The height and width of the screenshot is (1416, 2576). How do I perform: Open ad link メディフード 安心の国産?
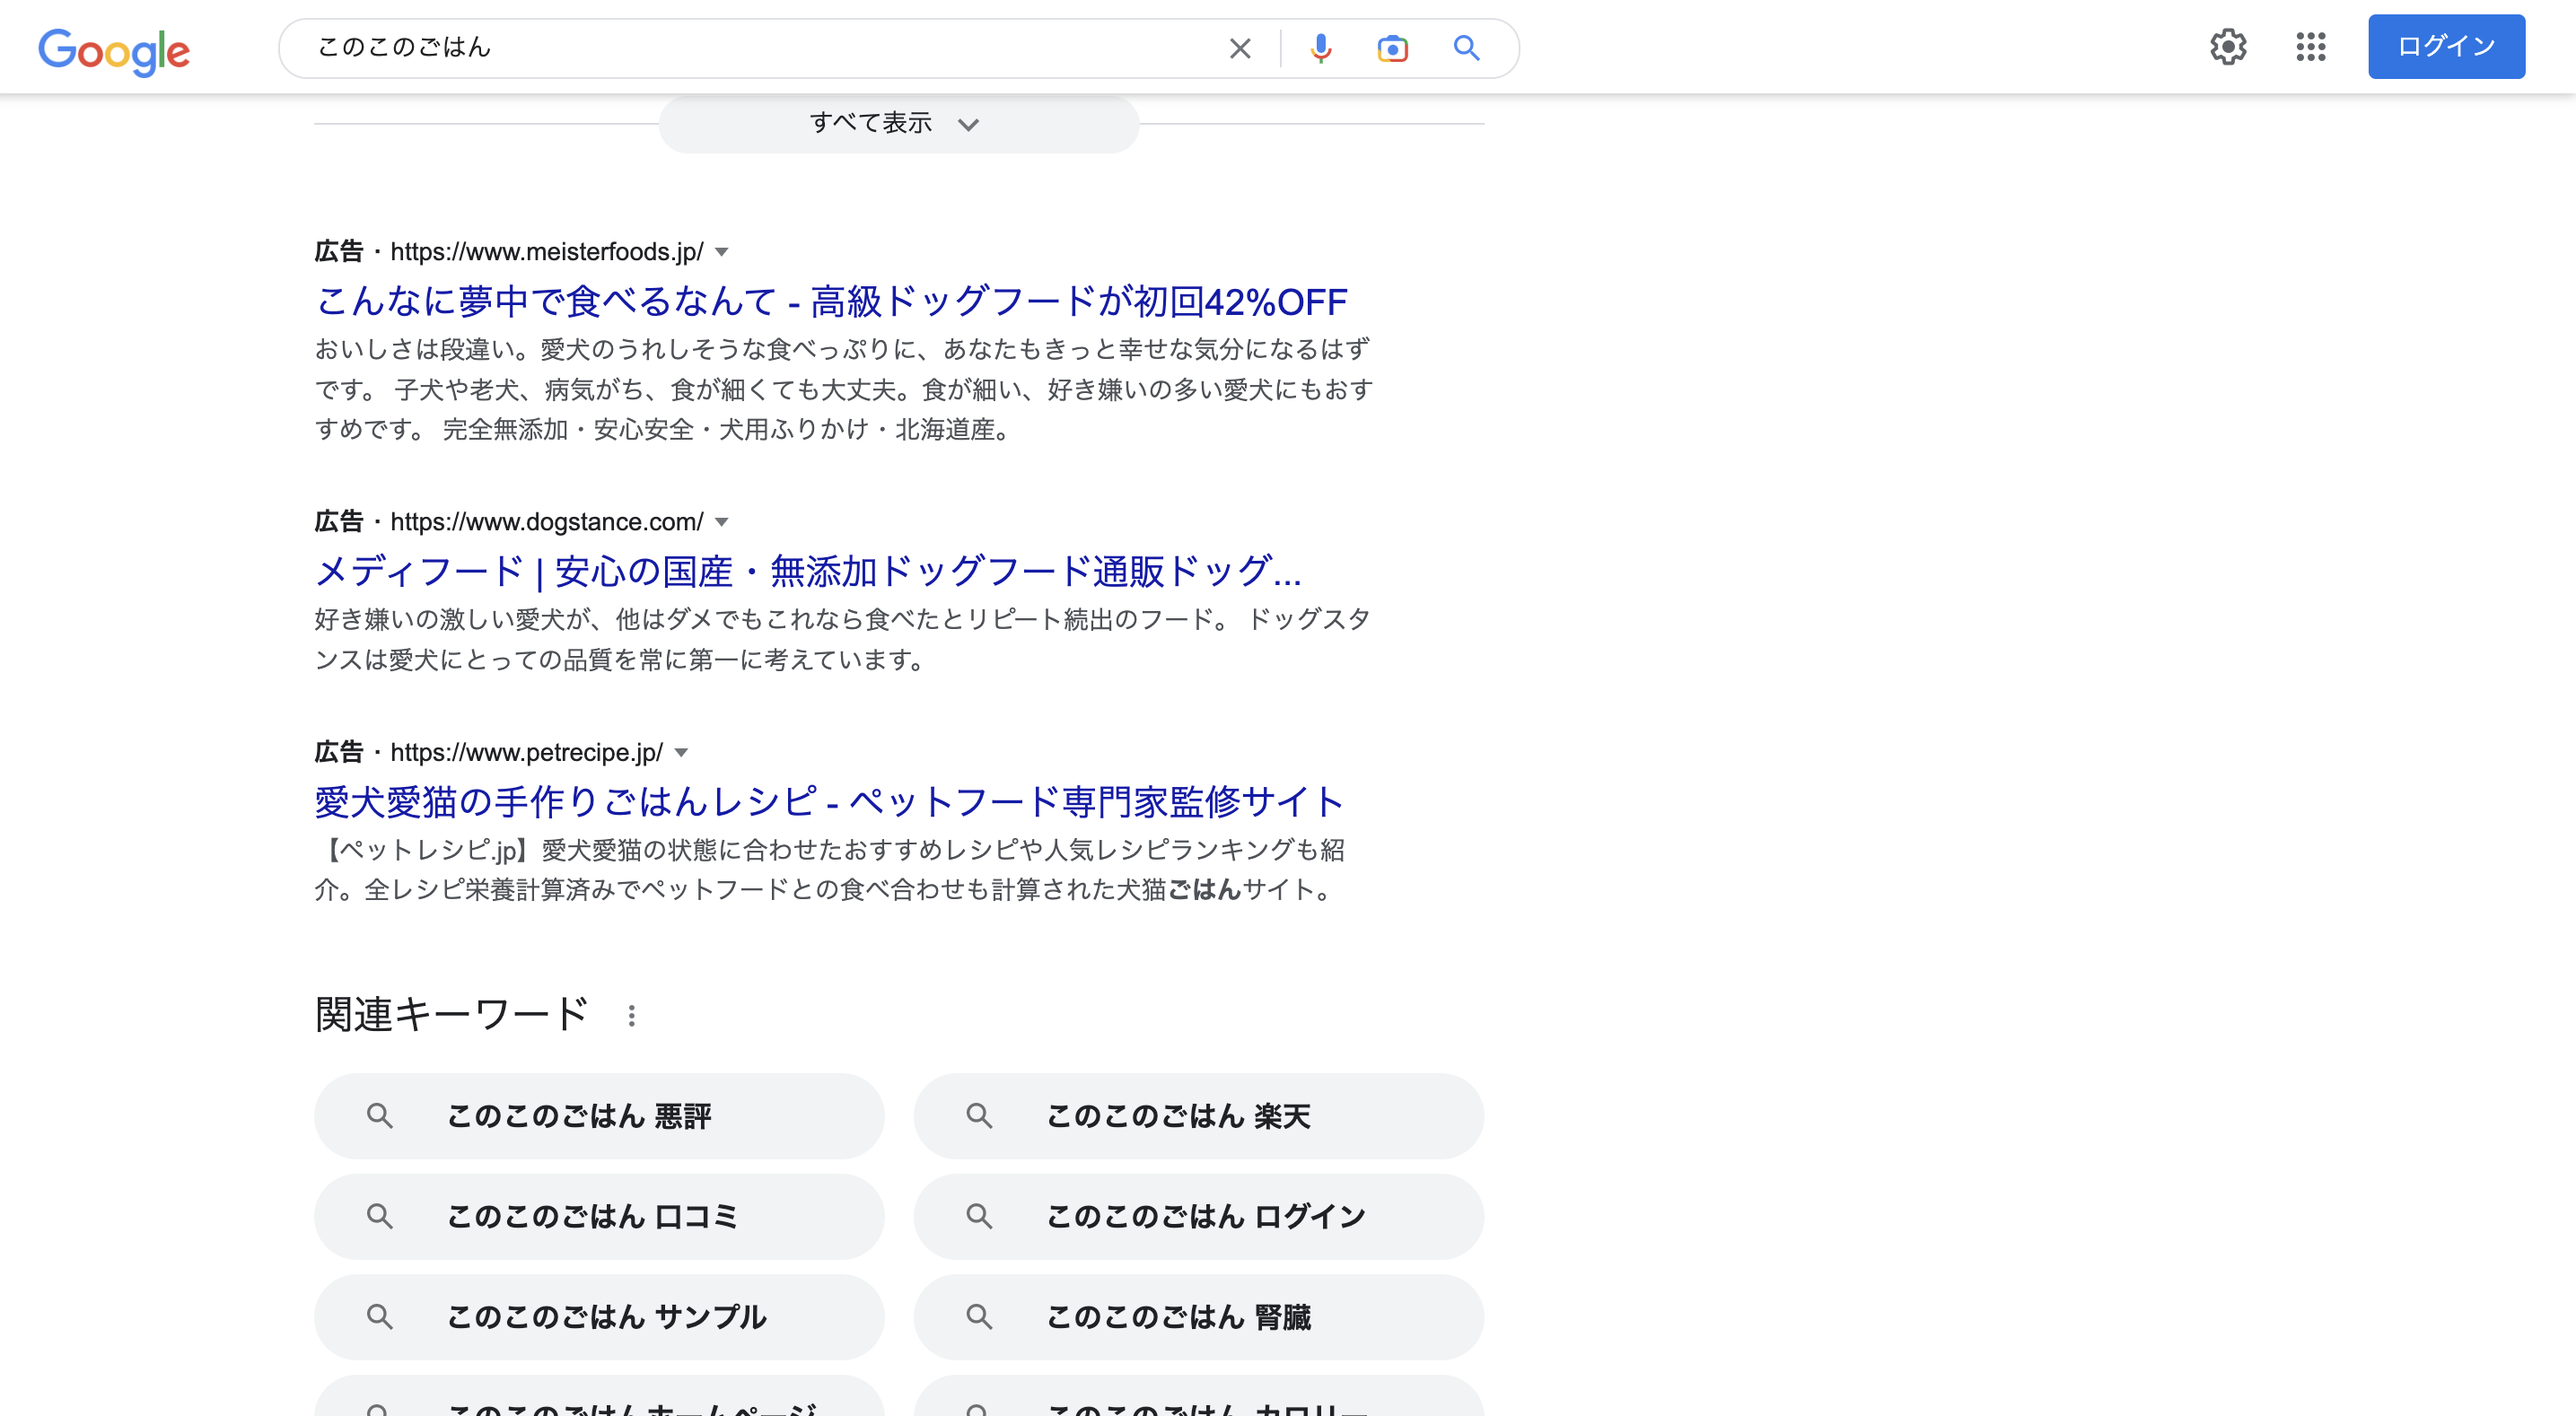coord(808,571)
